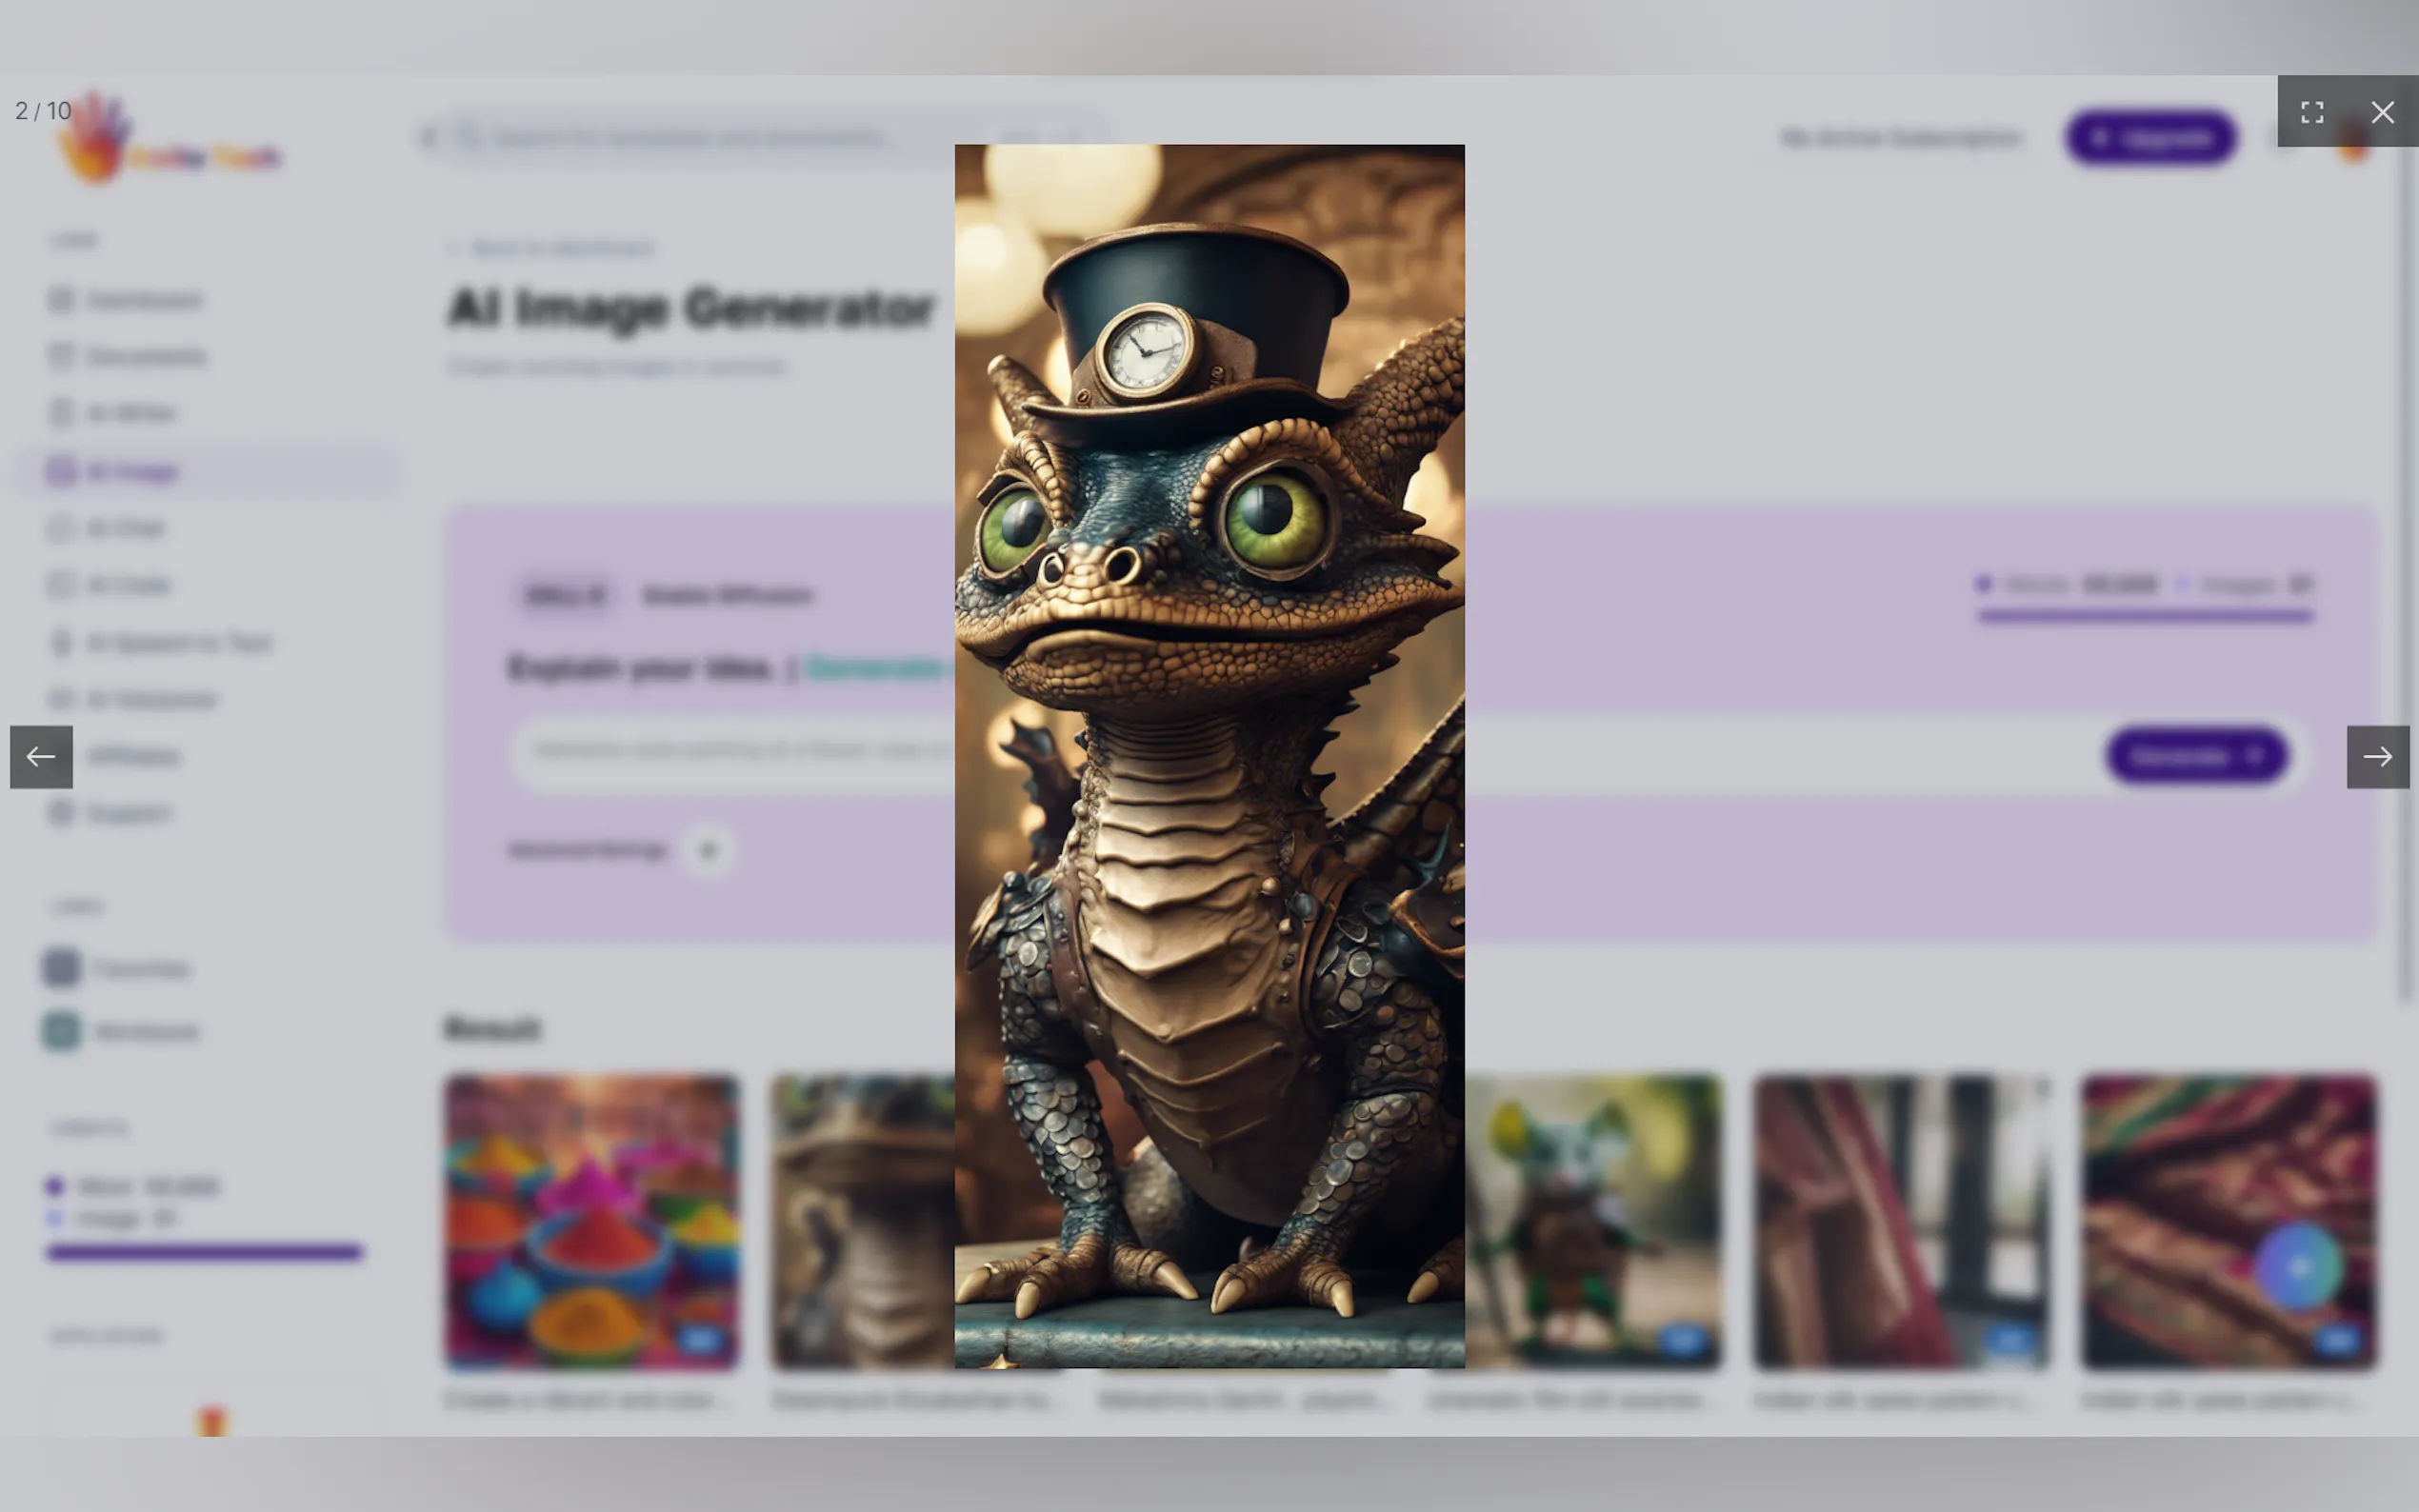Screen dimensions: 2419x1512
Task: Go to previous image with left arrow
Action: click(x=41, y=757)
